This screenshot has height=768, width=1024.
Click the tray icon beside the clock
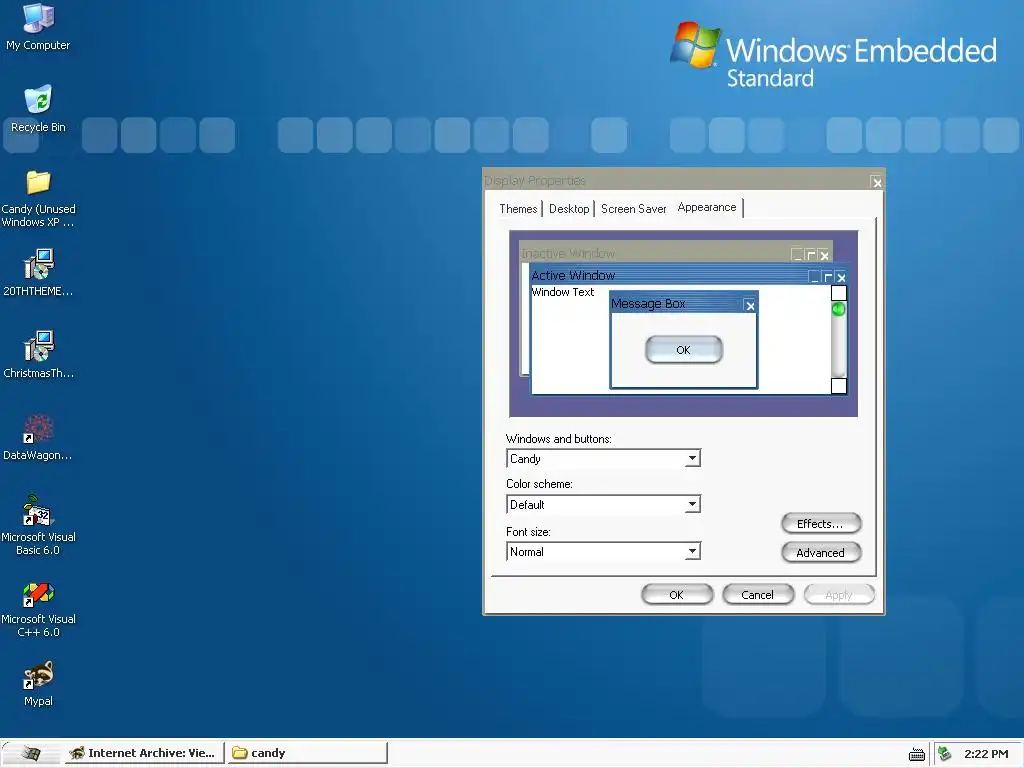(x=945, y=754)
